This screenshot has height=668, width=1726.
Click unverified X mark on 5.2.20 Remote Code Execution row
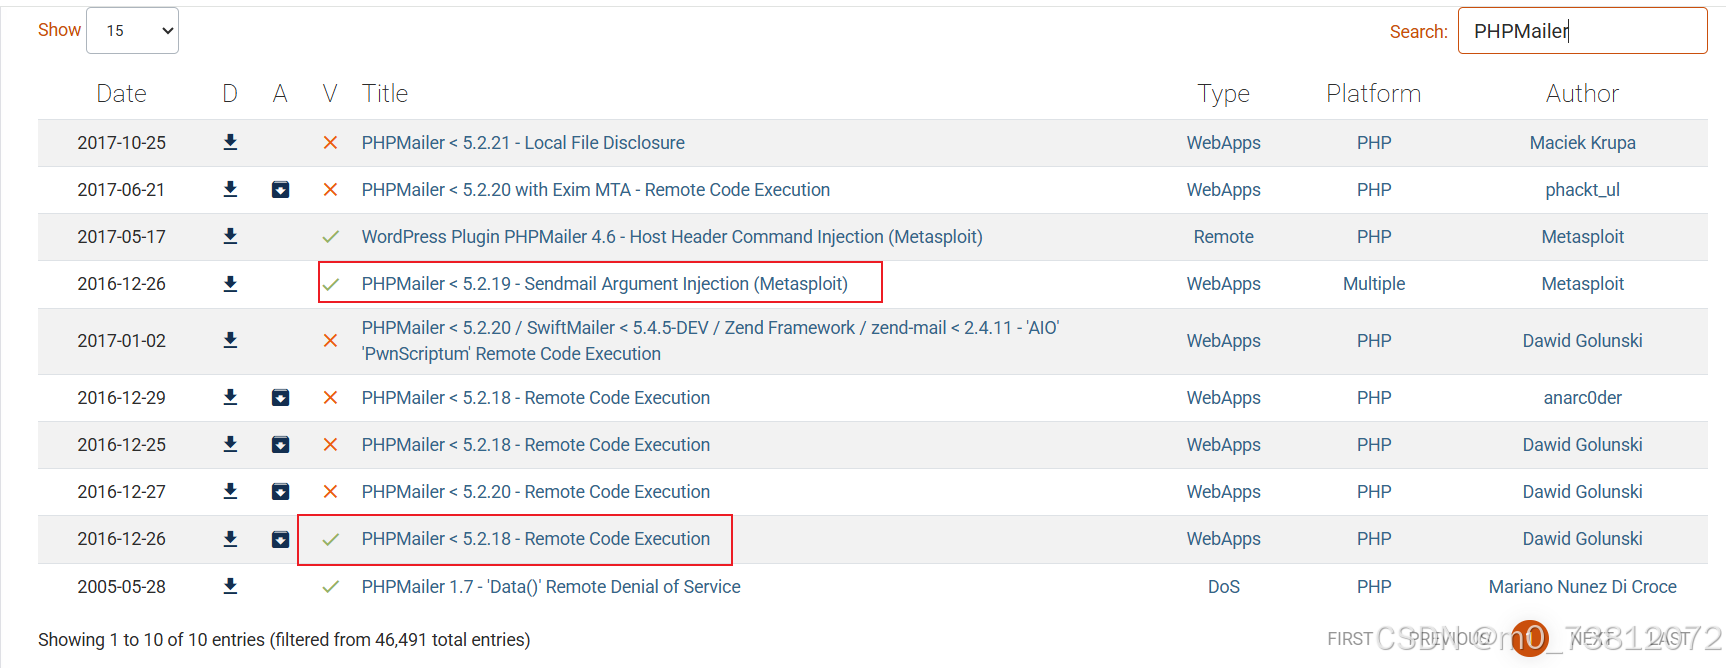(330, 492)
